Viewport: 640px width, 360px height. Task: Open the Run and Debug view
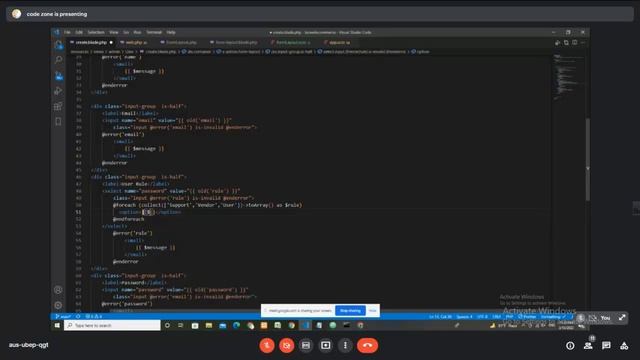58,91
